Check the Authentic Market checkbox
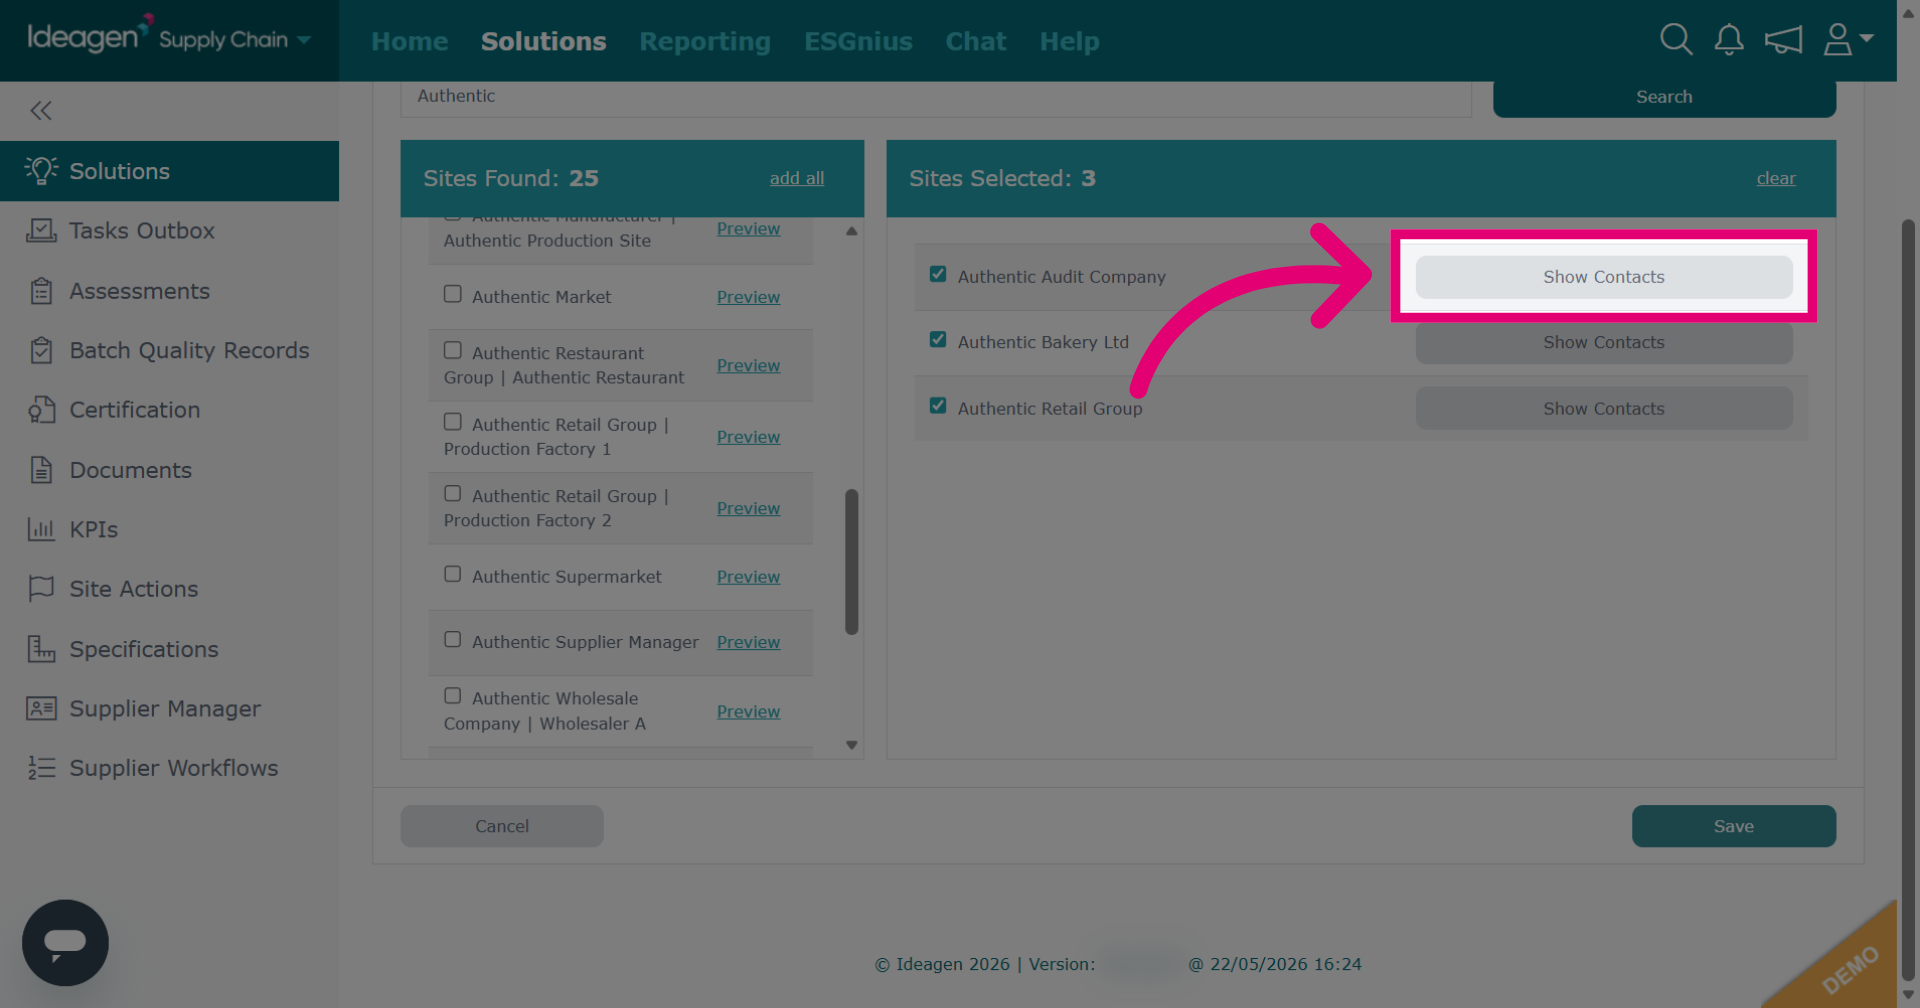1920x1008 pixels. [453, 294]
